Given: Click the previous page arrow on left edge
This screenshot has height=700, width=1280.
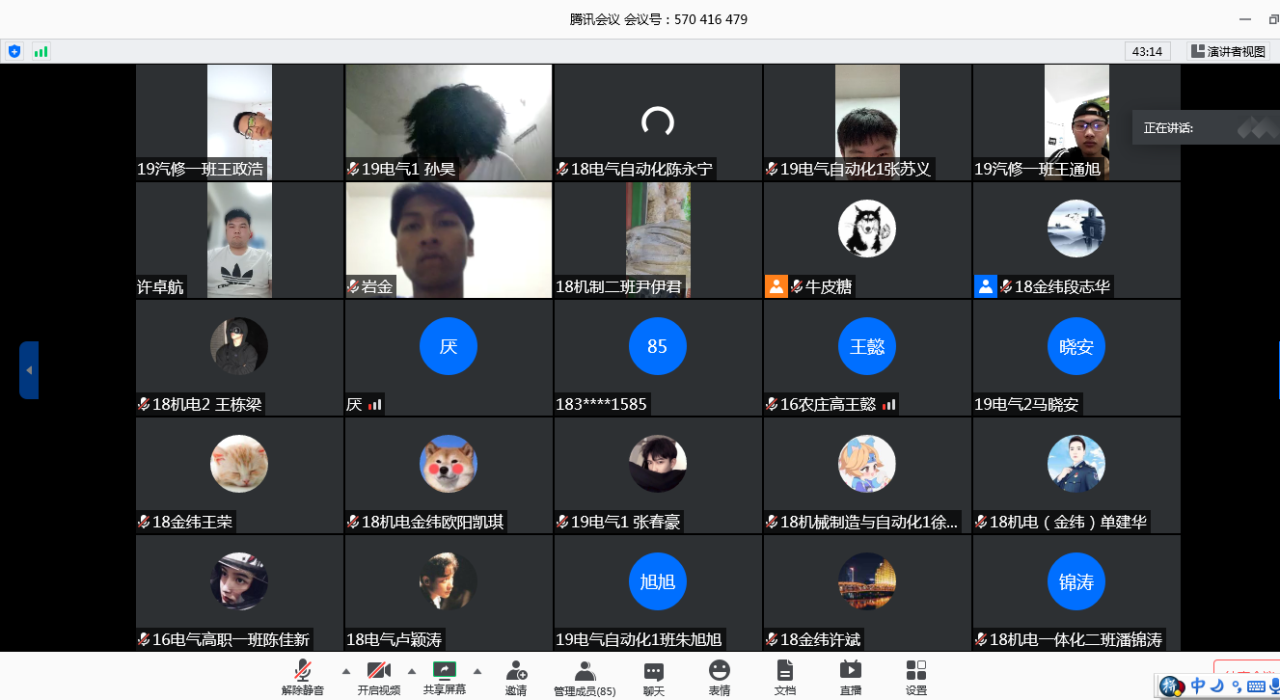Looking at the screenshot, I should pyautogui.click(x=29, y=370).
